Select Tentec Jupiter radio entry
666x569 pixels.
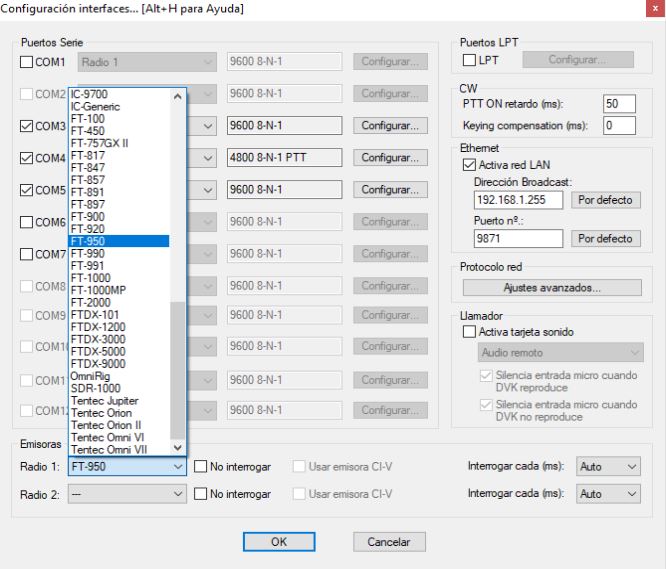[x=119, y=401]
